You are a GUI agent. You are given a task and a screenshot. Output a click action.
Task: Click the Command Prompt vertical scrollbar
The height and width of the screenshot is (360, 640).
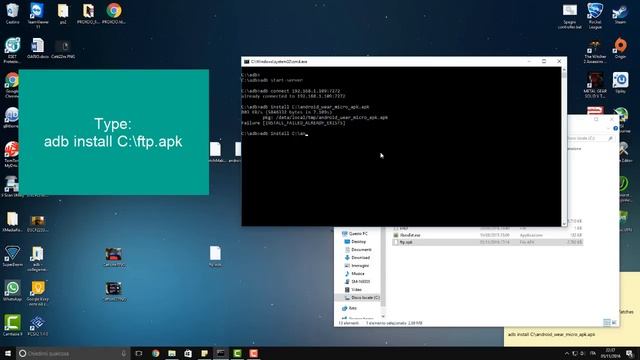tap(564, 146)
